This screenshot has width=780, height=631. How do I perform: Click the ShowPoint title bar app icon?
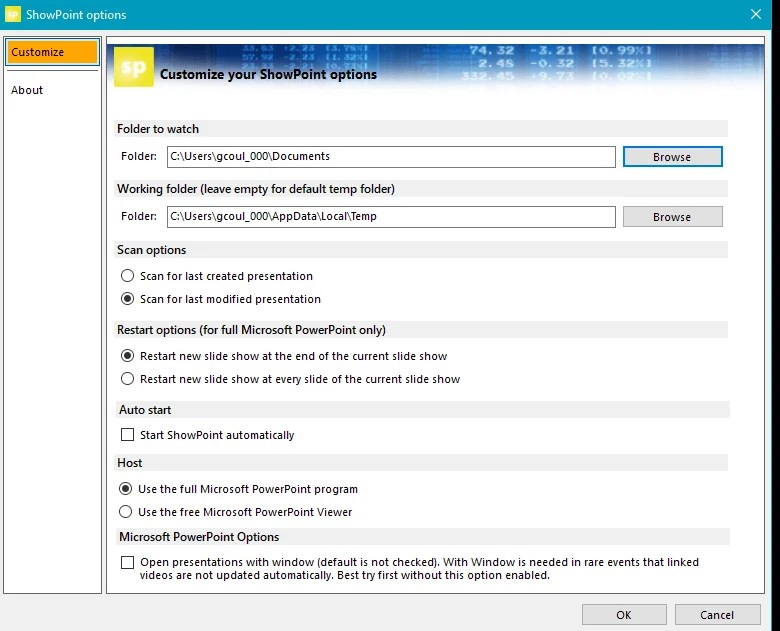[x=12, y=14]
